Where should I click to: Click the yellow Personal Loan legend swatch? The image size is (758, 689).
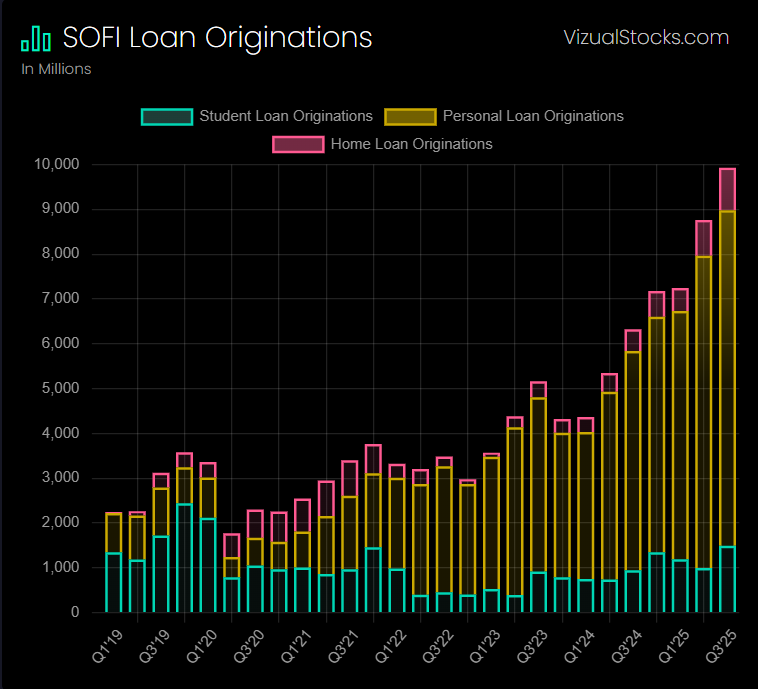point(409,116)
